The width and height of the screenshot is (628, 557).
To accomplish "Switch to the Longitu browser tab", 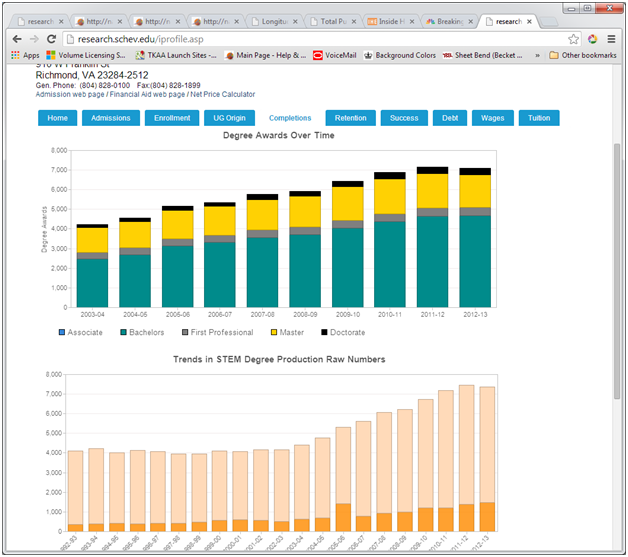I will pos(271,20).
